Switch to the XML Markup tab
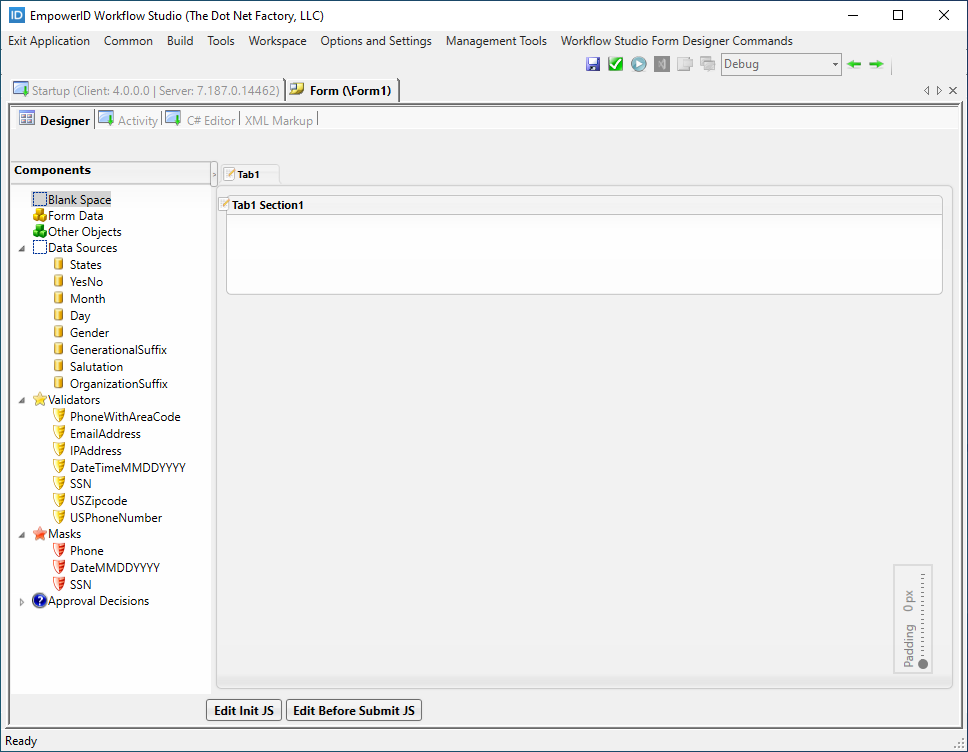Image resolution: width=968 pixels, height=752 pixels. click(x=278, y=120)
